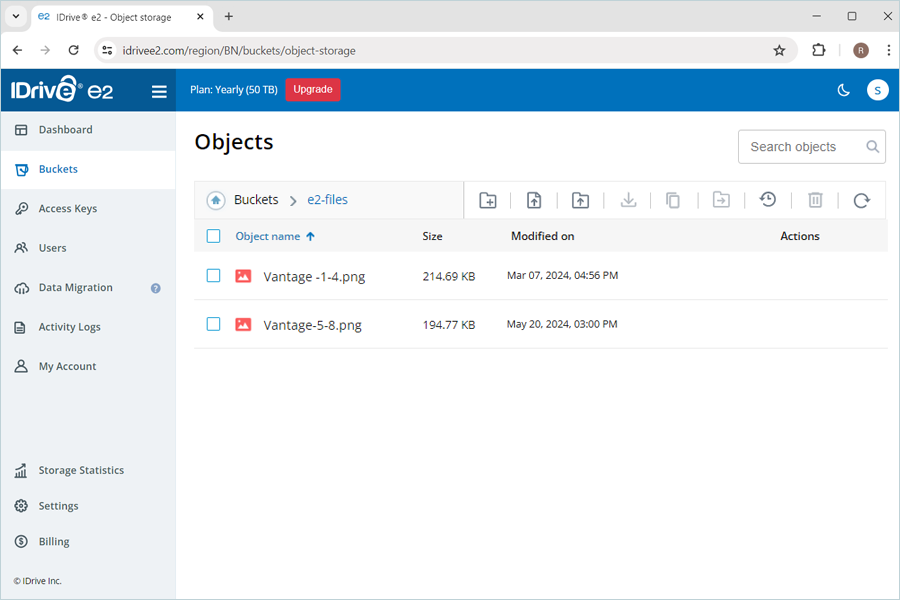Screen dimensions: 900x600
Task: Click the copy objects icon
Action: pos(673,200)
